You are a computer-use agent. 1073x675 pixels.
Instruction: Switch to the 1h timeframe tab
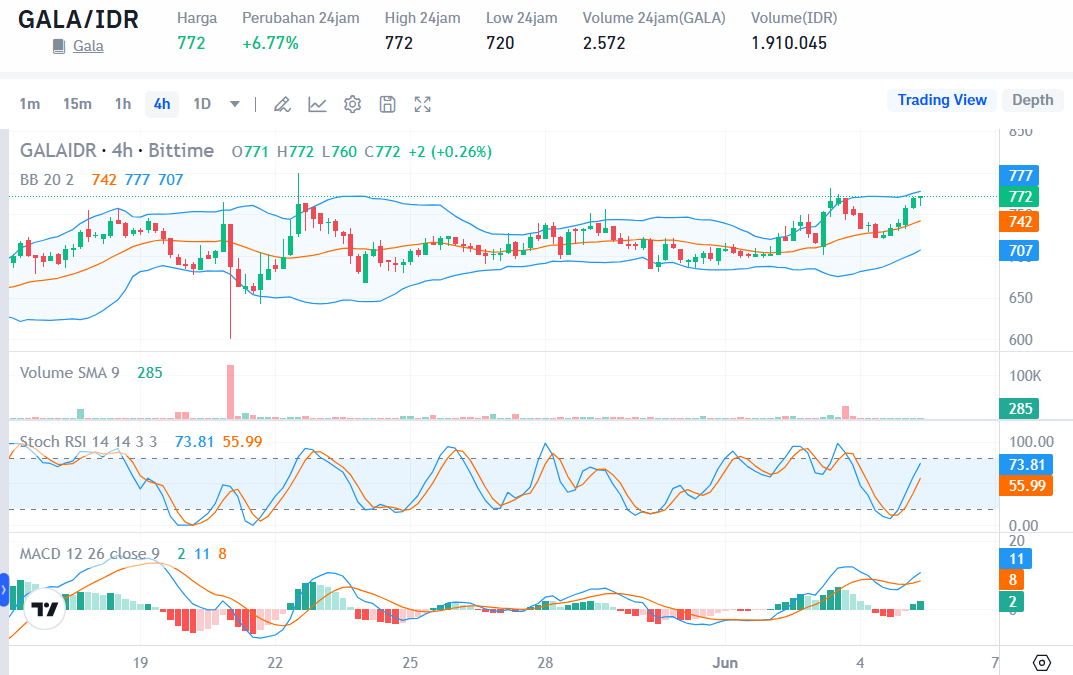click(x=123, y=103)
